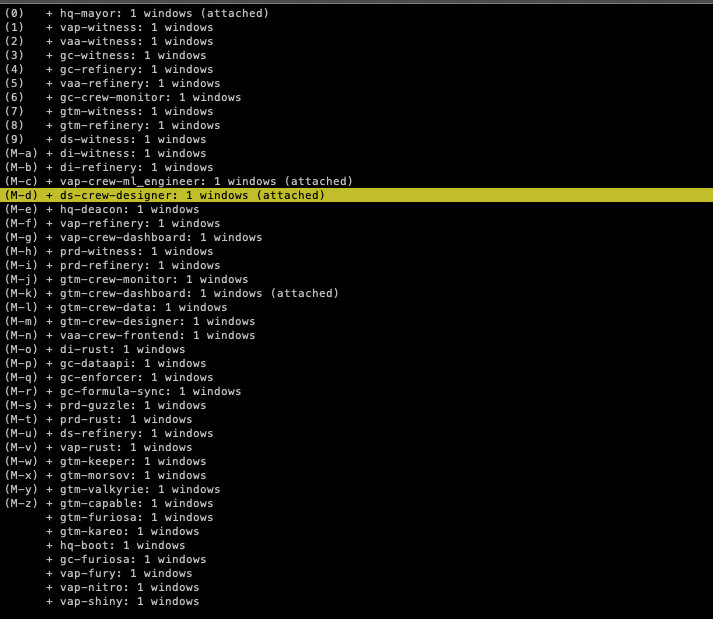713x619 pixels.
Task: Click the (M-d) shortcut label
Action: tap(21, 196)
